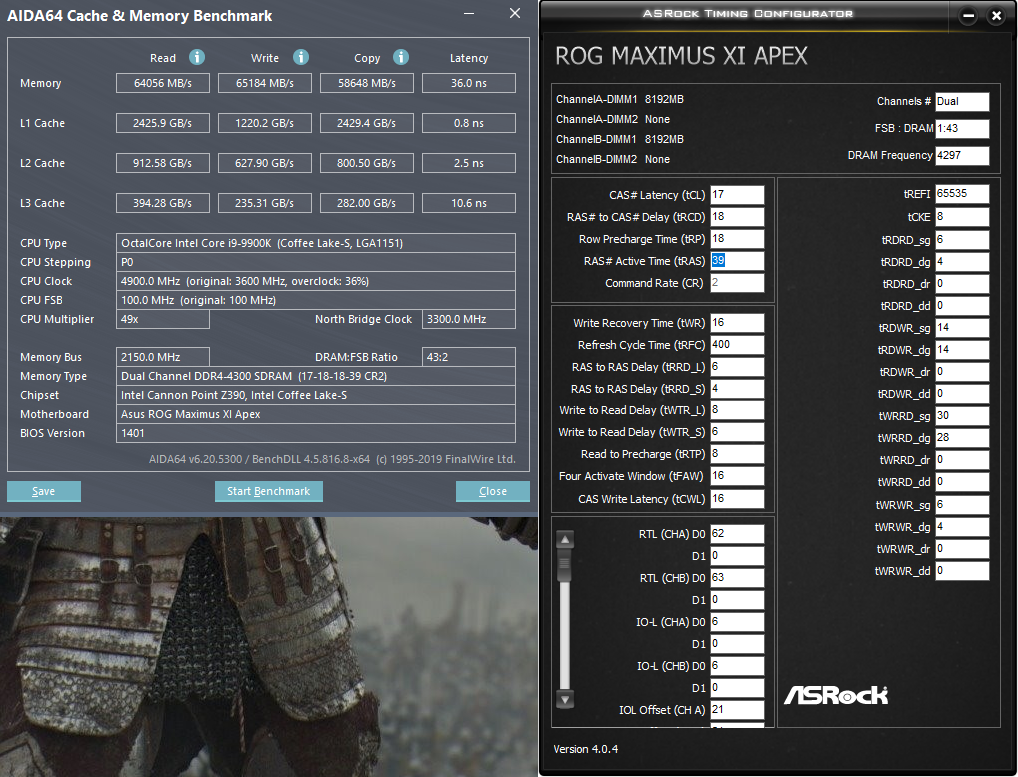Click the tWRWR_sg value field
The width and height of the screenshot is (1018, 777).
962,505
